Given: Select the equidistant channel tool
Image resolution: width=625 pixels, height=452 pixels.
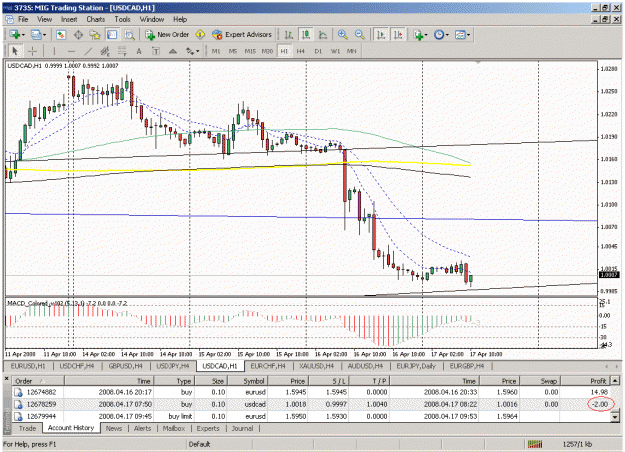Looking at the screenshot, I should pos(105,51).
